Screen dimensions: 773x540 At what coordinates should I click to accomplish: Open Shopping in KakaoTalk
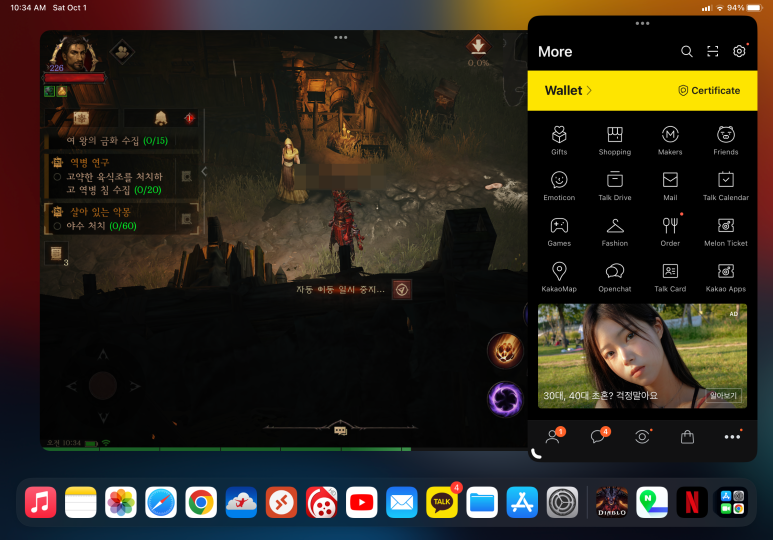coord(615,140)
